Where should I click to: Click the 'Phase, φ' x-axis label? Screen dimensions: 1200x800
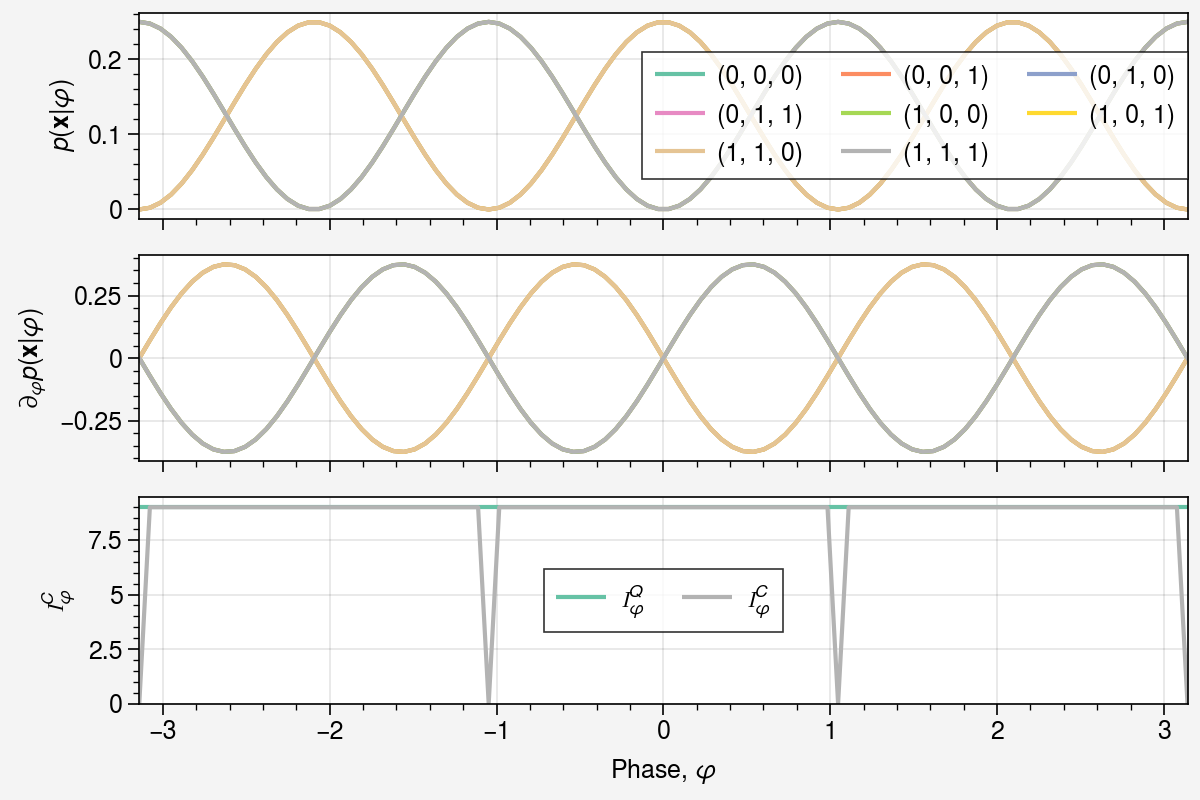coord(663,770)
